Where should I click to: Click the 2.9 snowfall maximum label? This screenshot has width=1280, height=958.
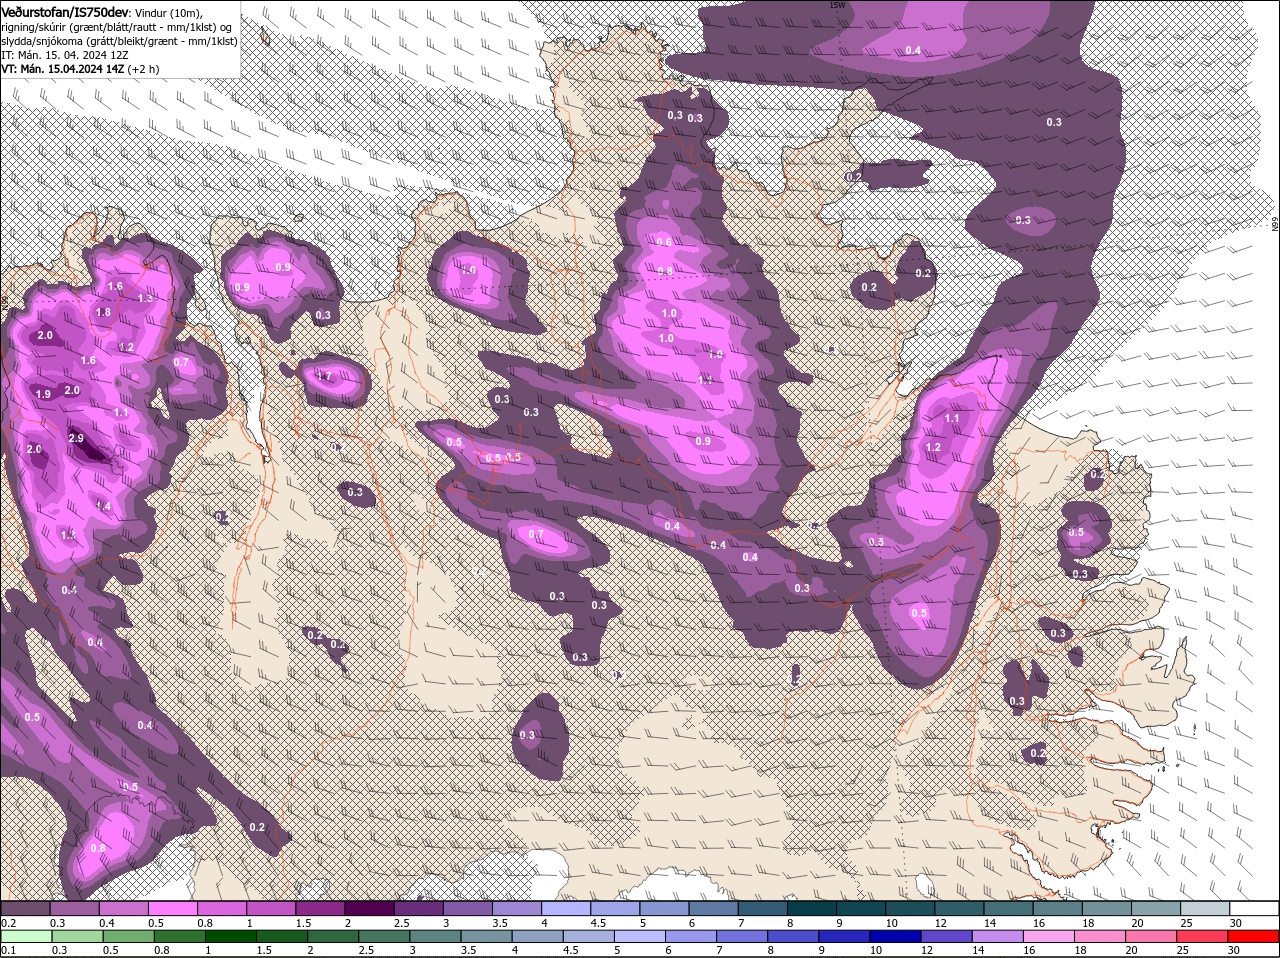[76, 439]
